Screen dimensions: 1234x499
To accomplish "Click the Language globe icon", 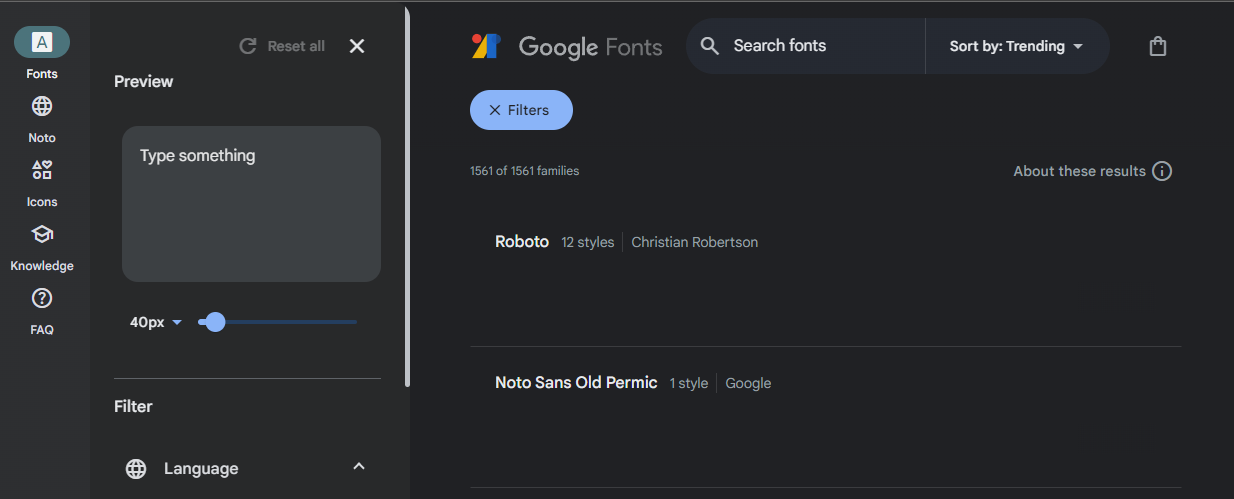I will click(136, 468).
